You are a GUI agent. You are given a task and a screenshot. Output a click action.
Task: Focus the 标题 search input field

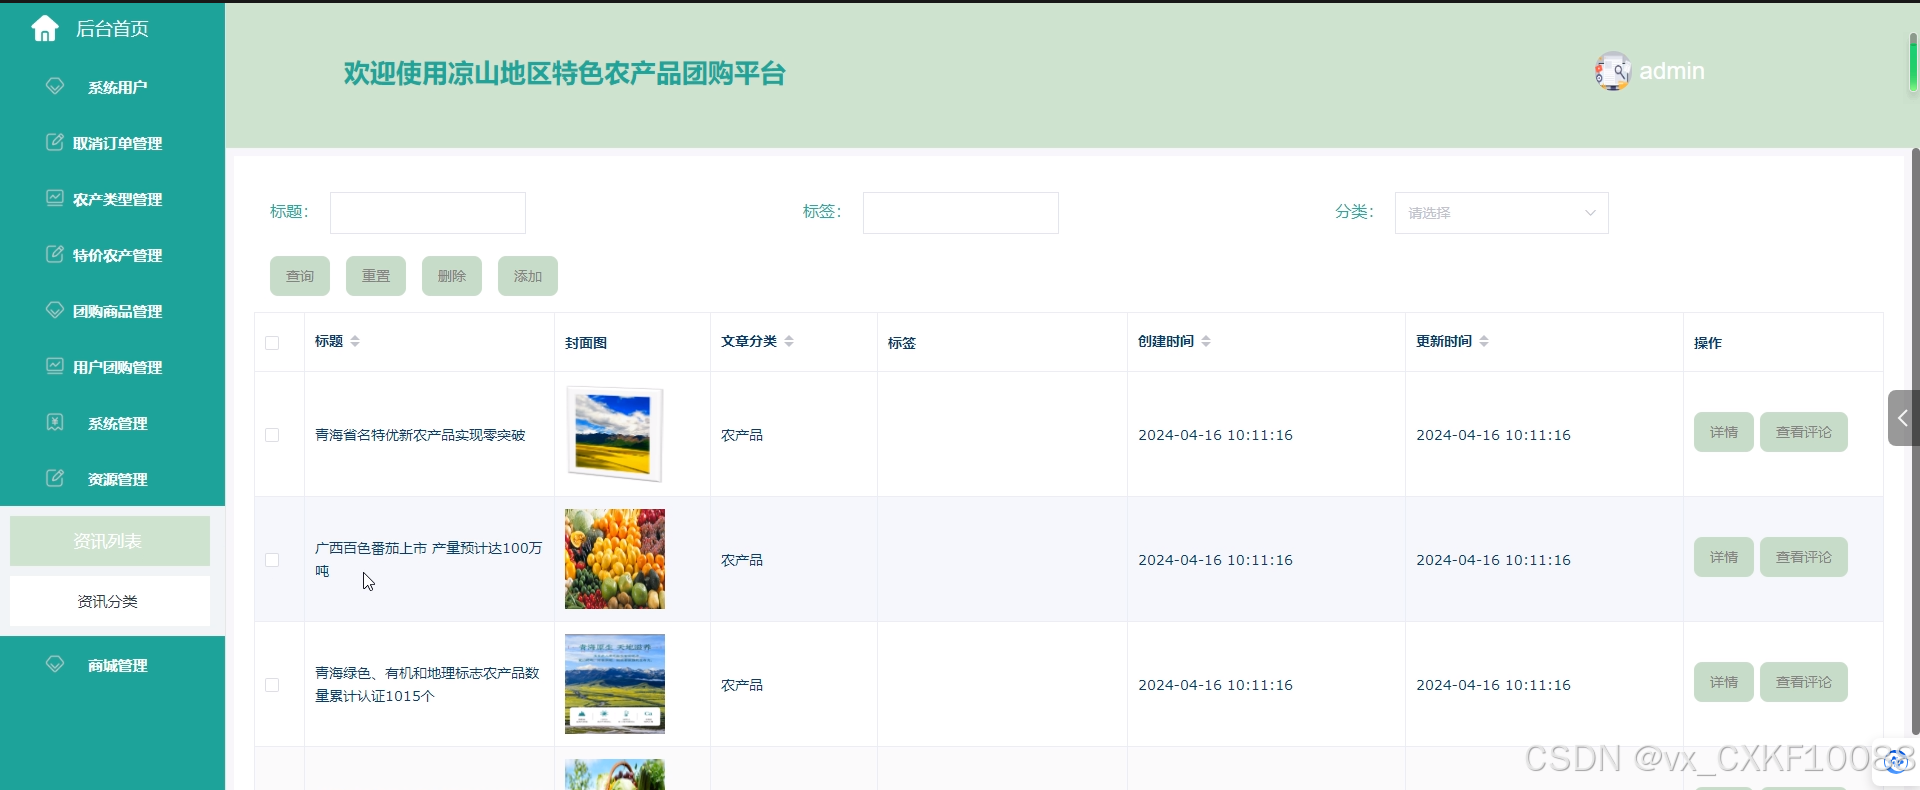click(428, 213)
